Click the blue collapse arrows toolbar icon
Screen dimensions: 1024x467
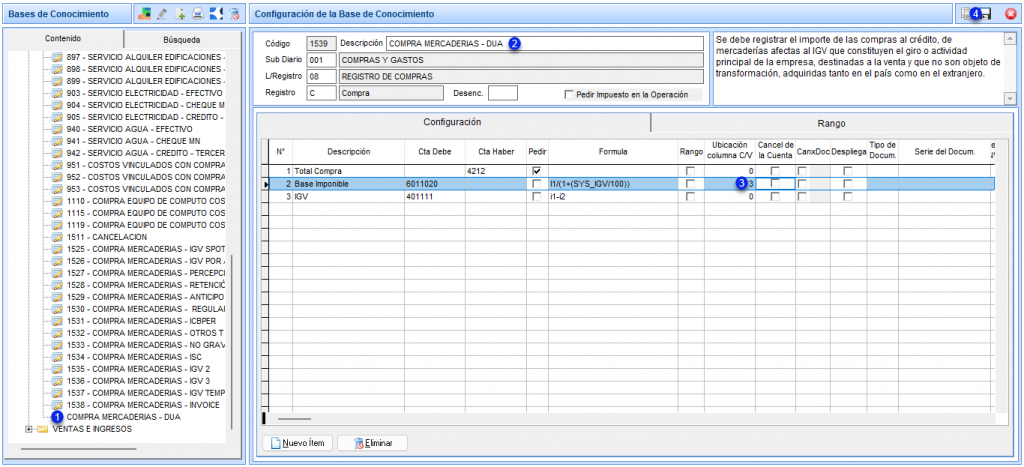point(216,13)
